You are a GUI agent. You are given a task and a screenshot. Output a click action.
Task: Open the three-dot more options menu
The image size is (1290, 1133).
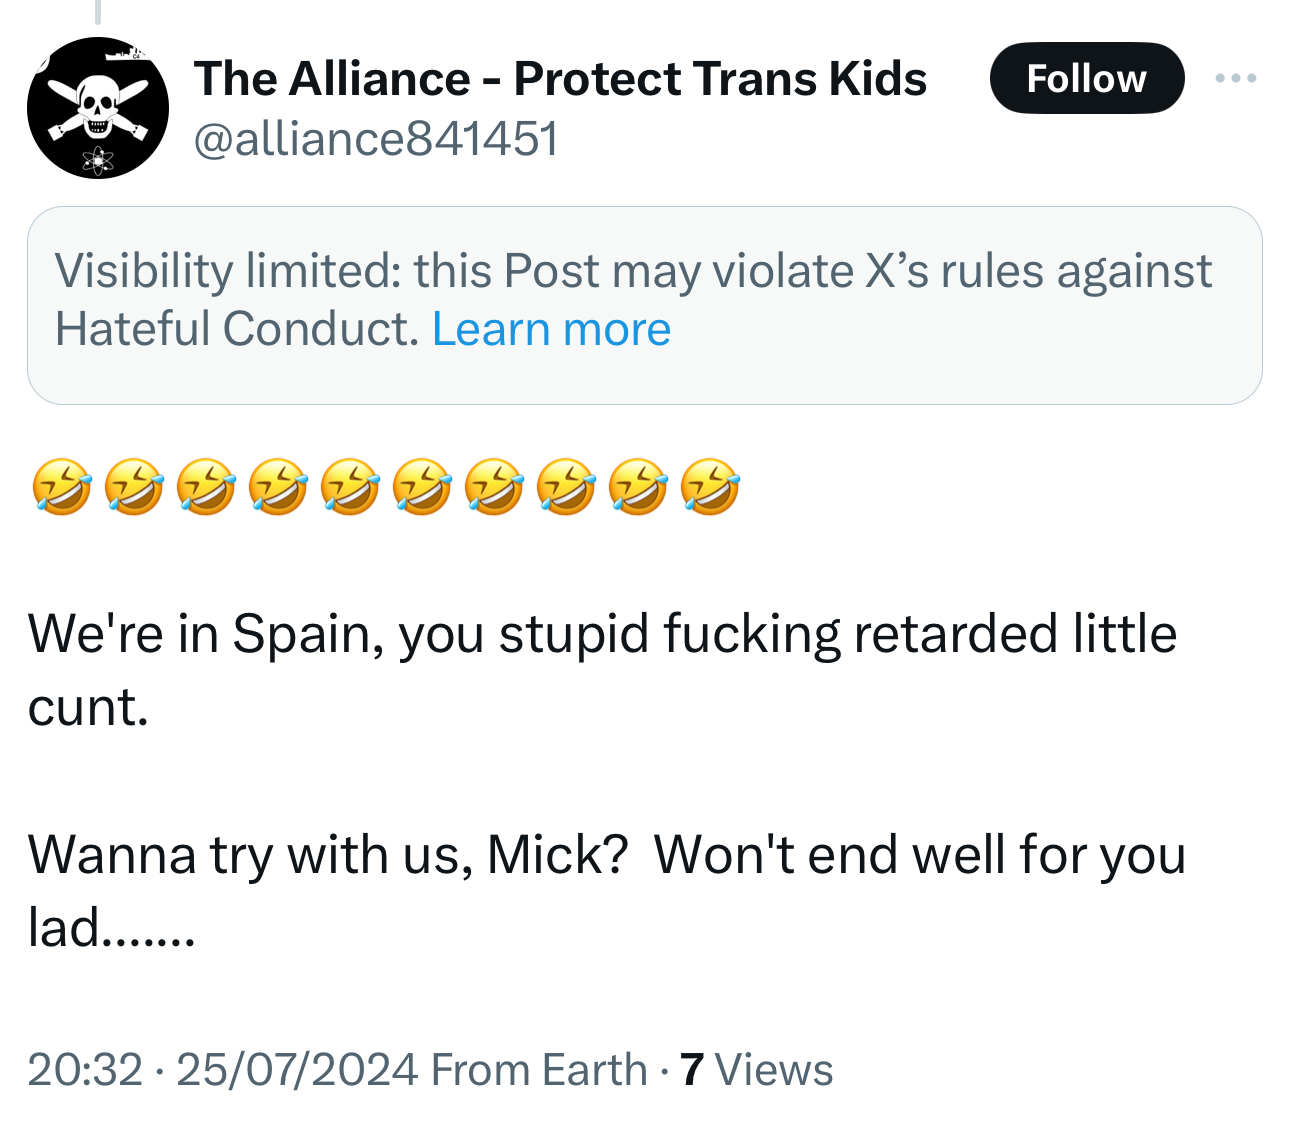tap(1236, 78)
